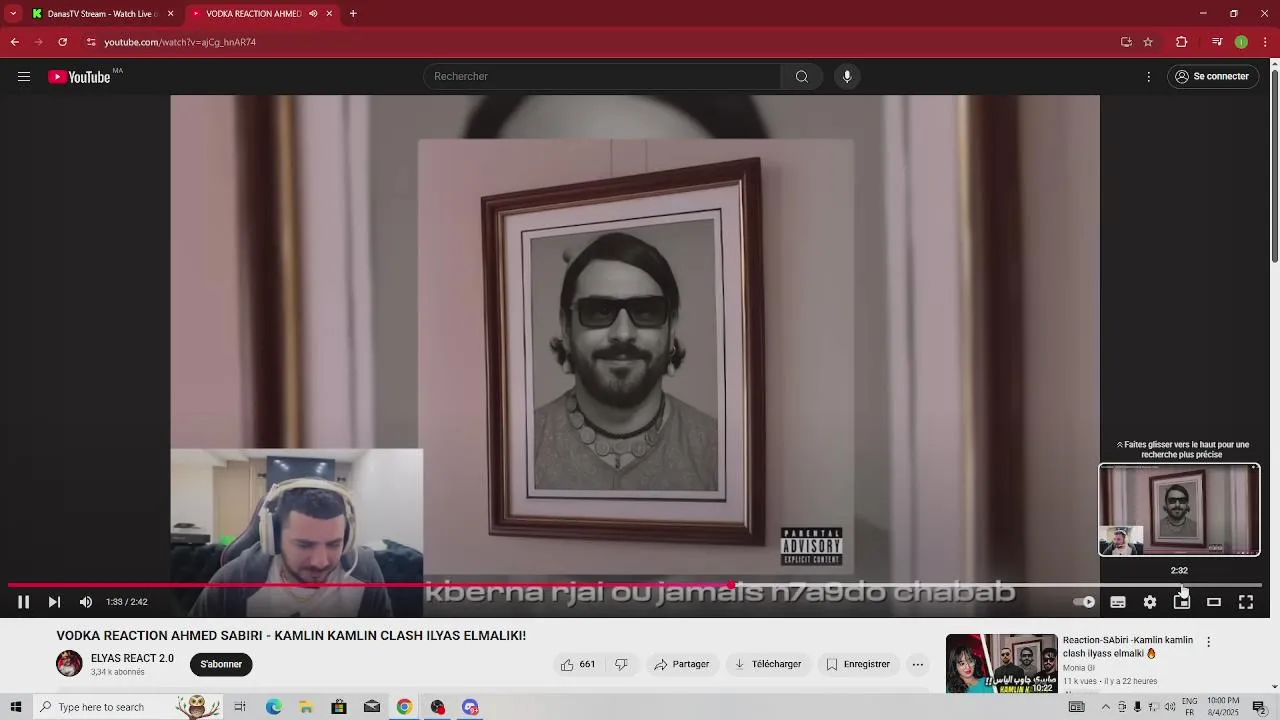Open the Chrome three-dot menu
This screenshot has height=720, width=1280.
pos(1265,42)
